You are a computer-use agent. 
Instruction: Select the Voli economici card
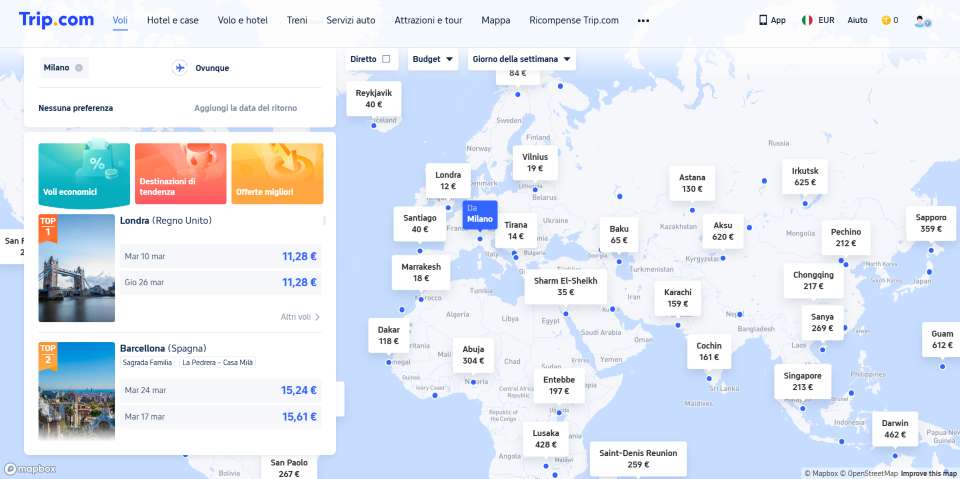84,173
